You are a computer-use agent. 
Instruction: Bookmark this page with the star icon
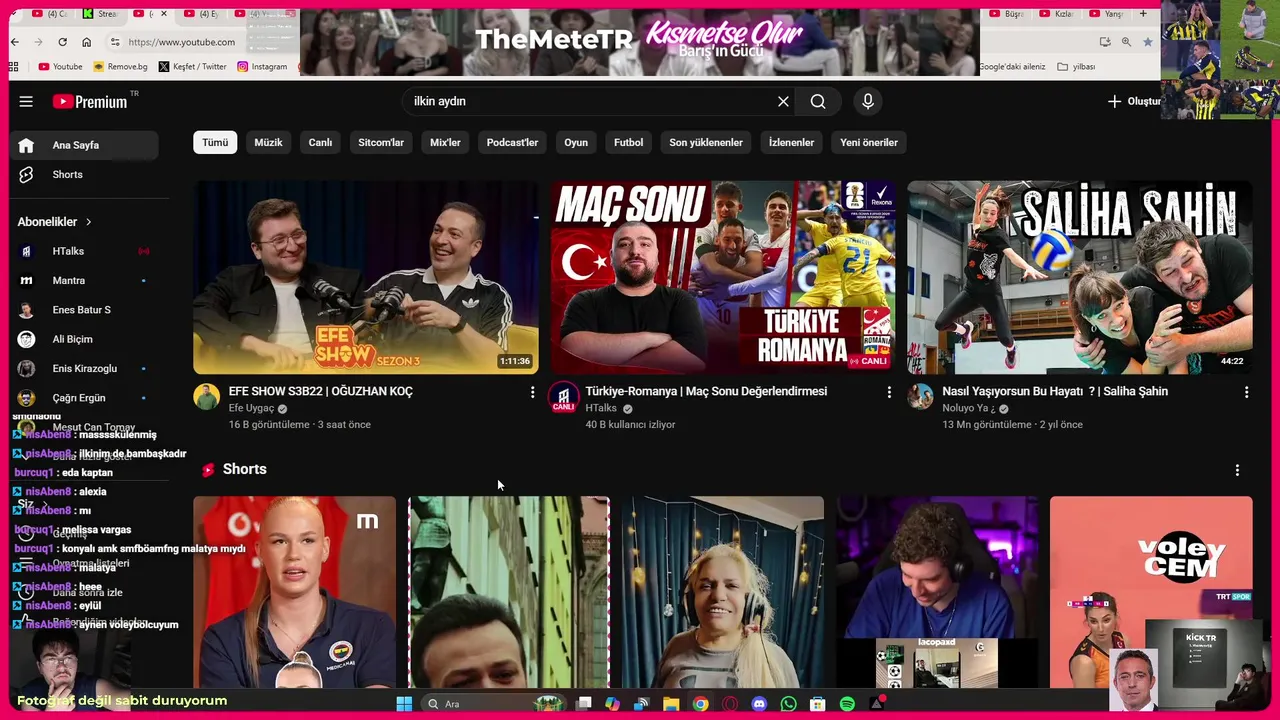[1147, 42]
